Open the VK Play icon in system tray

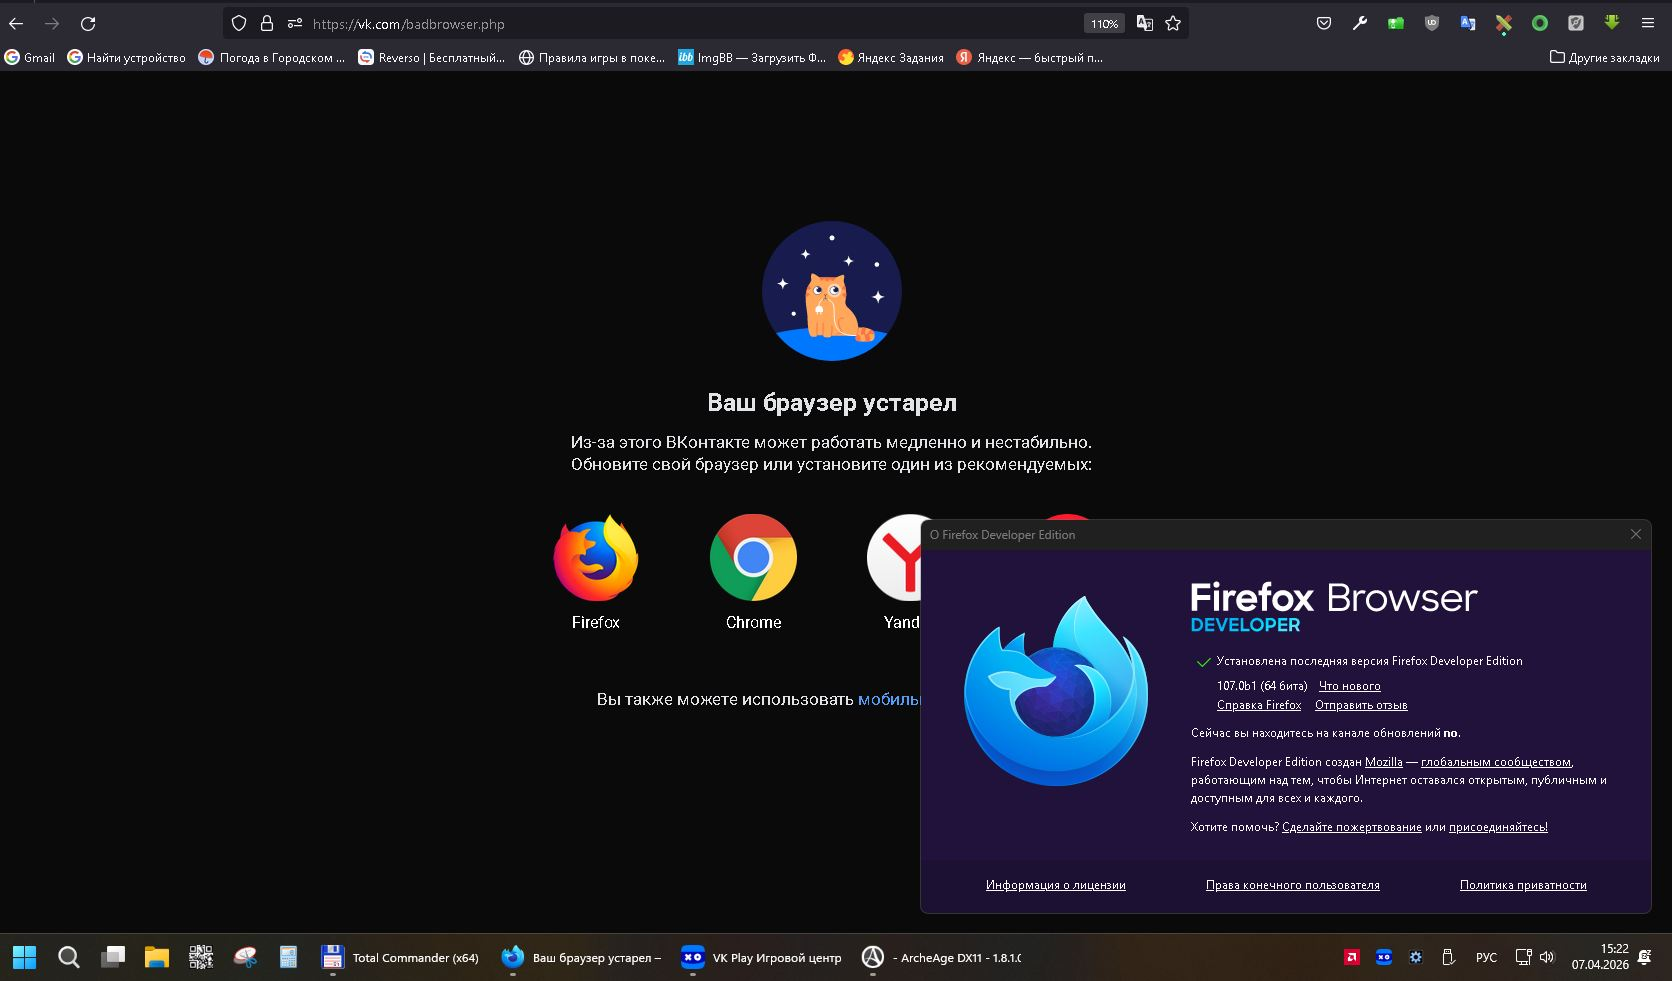pyautogui.click(x=1383, y=958)
